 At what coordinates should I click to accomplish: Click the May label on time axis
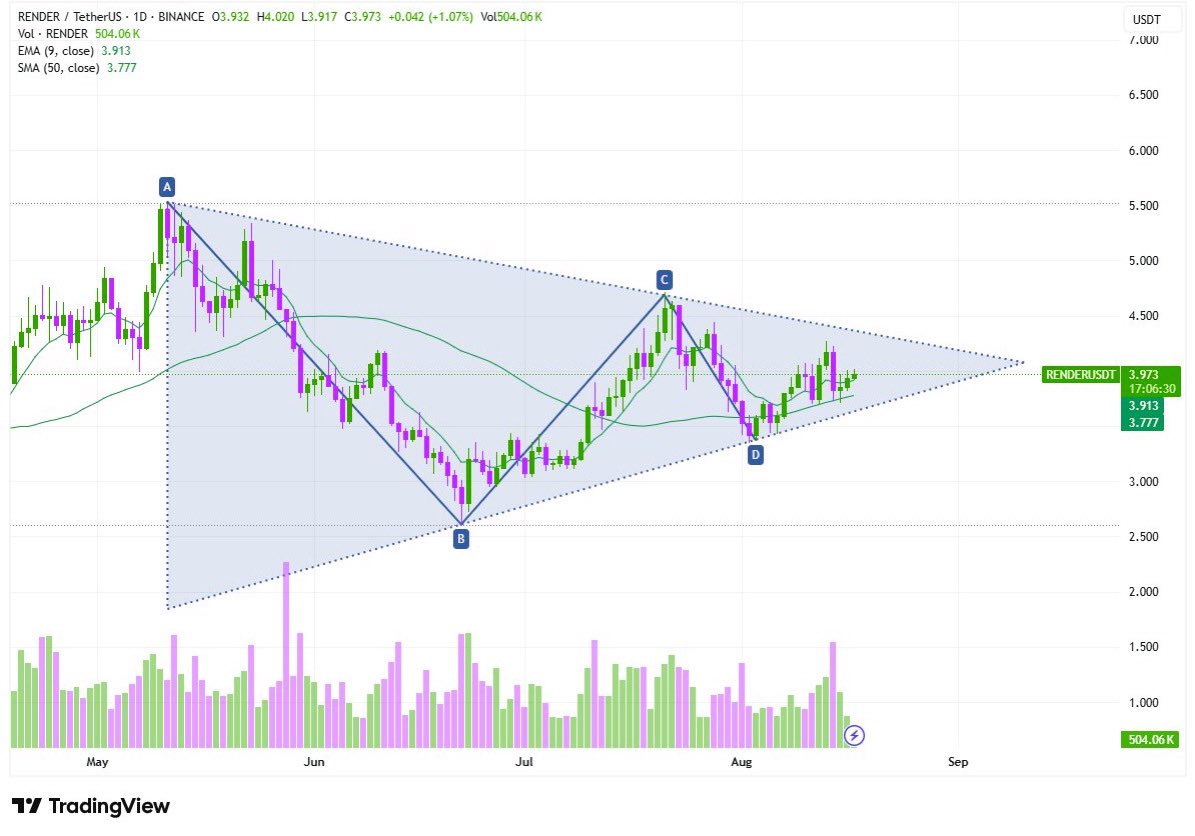click(98, 762)
